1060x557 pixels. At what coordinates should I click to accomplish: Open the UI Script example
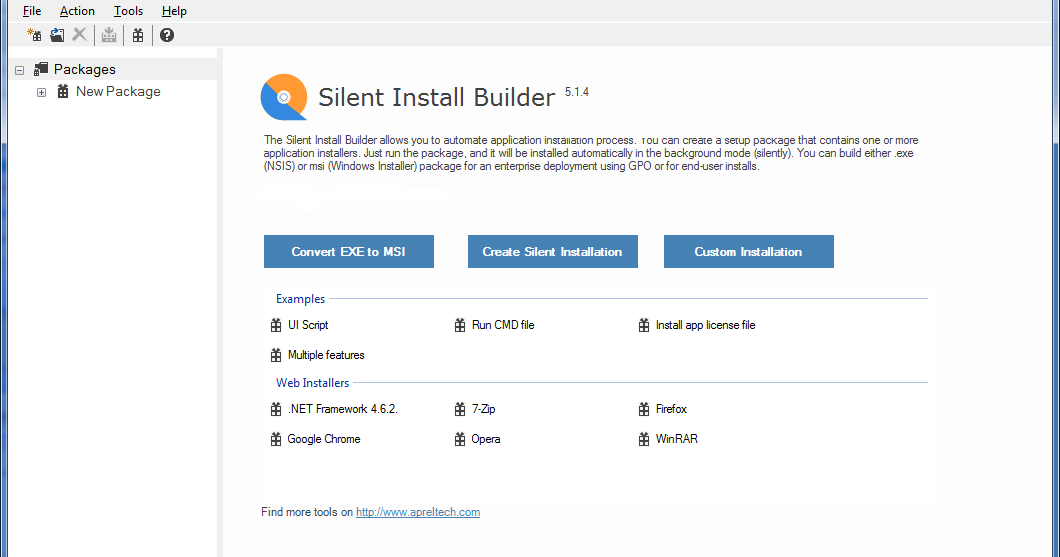tap(308, 325)
